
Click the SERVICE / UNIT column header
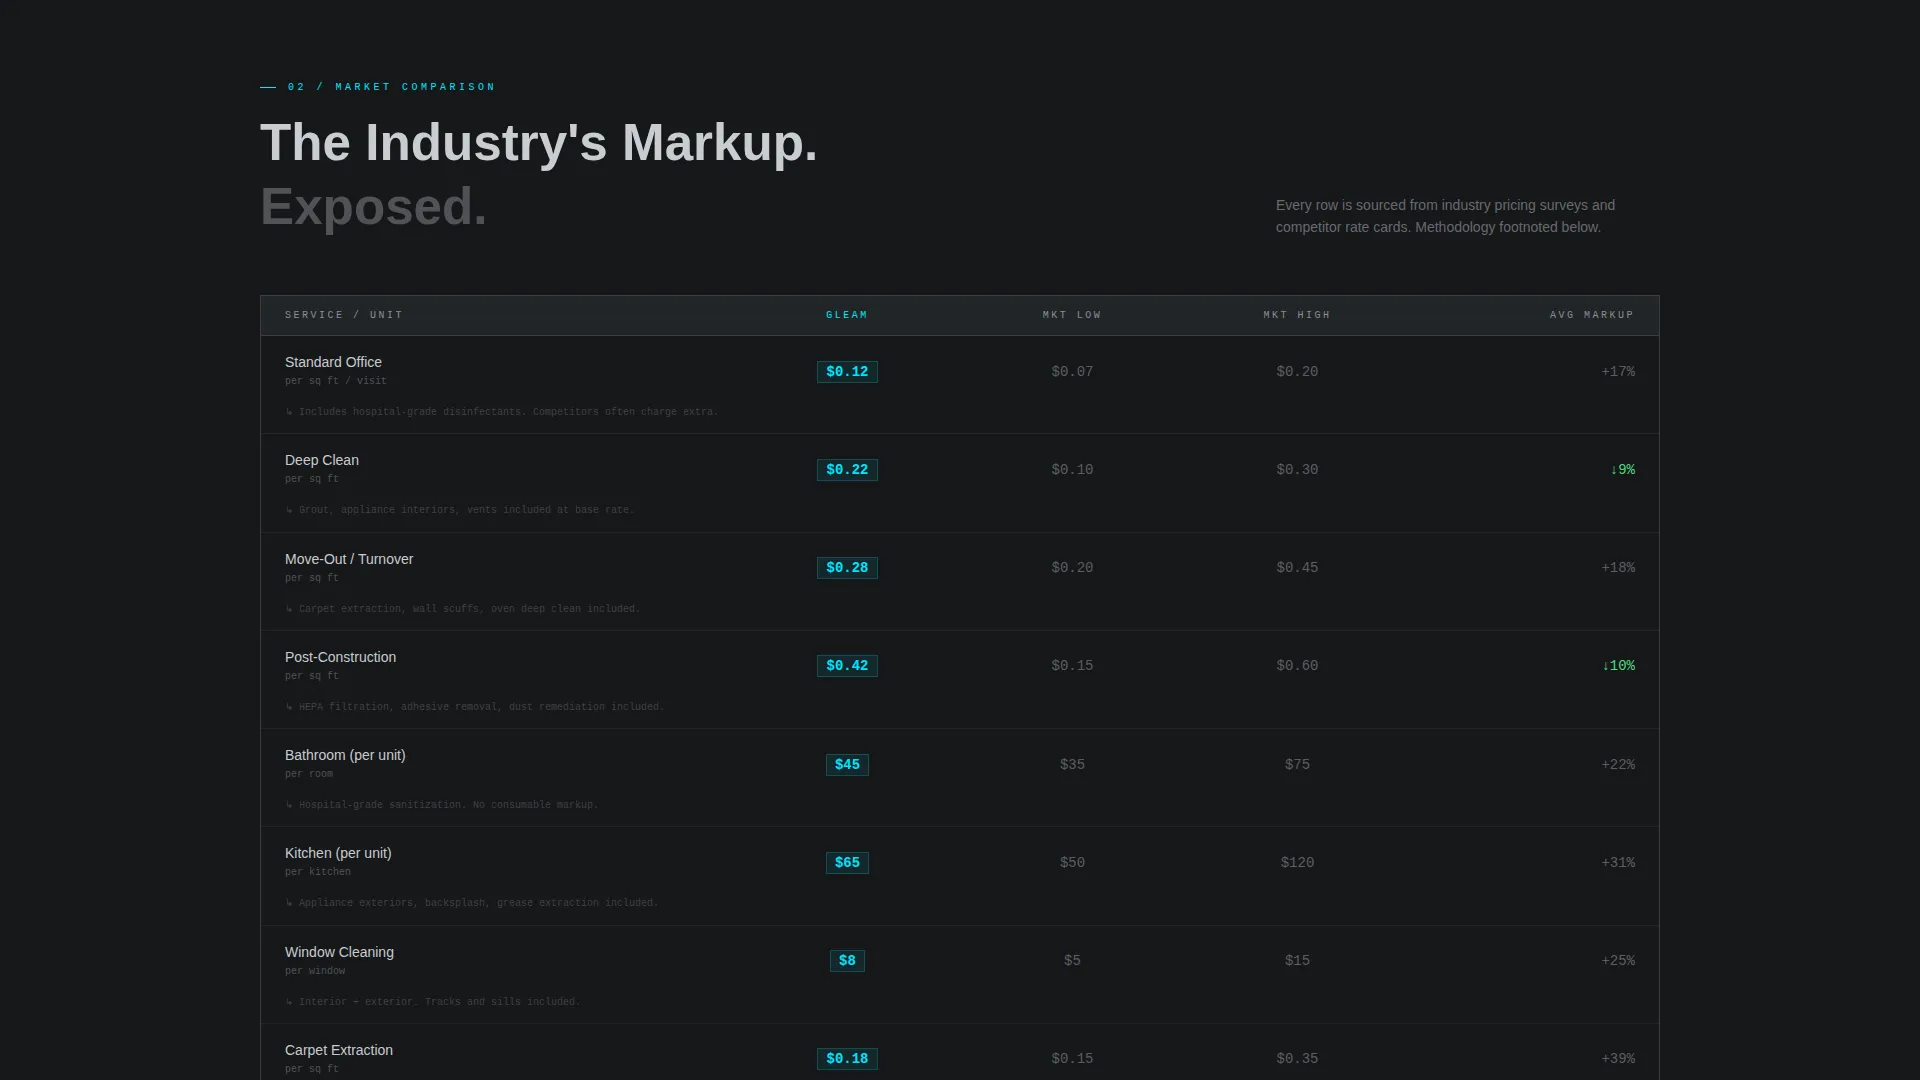coord(344,315)
